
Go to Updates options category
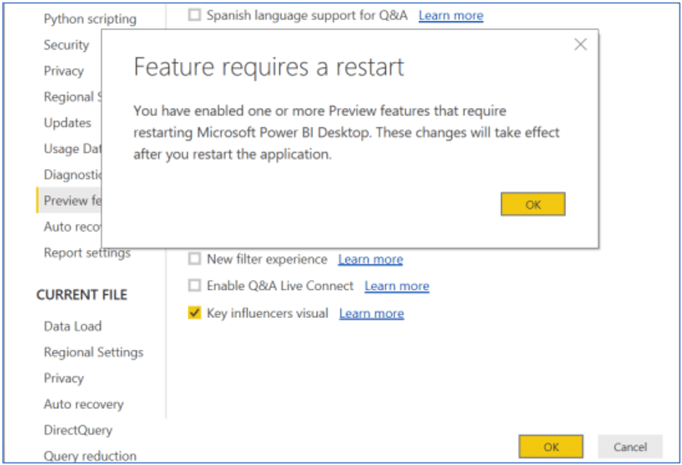point(67,123)
